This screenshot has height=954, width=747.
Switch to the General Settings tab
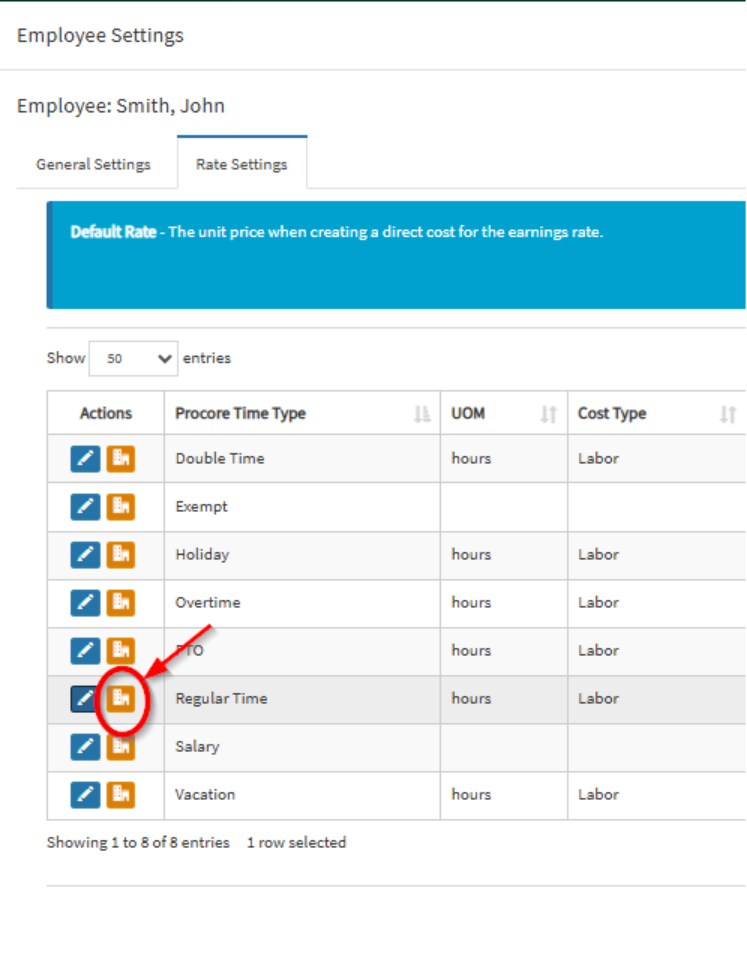(x=93, y=164)
